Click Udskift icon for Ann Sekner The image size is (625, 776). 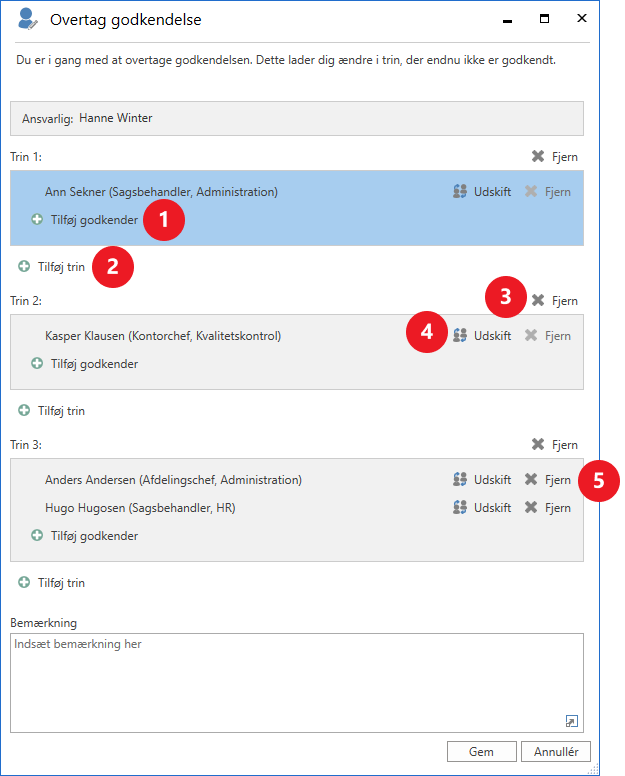tap(461, 192)
